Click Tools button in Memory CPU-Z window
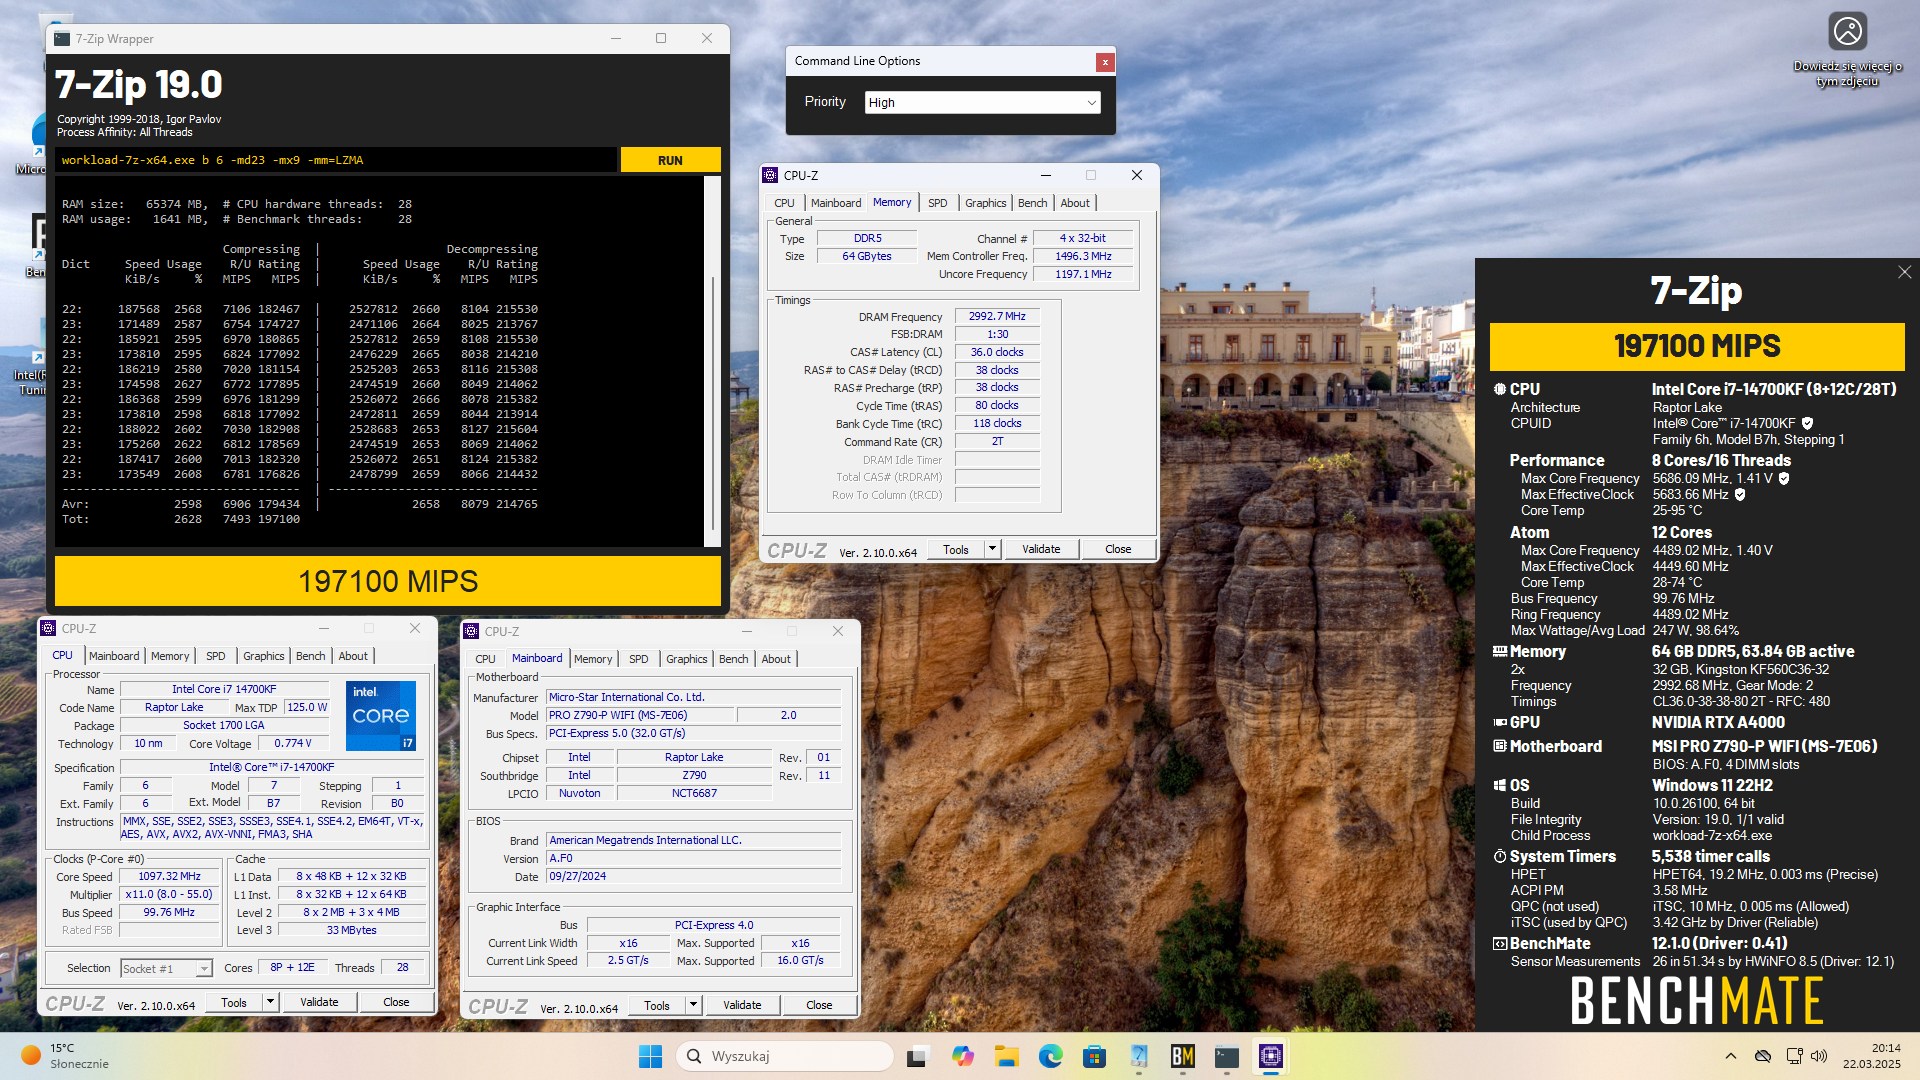1920x1080 pixels. pos(956,549)
